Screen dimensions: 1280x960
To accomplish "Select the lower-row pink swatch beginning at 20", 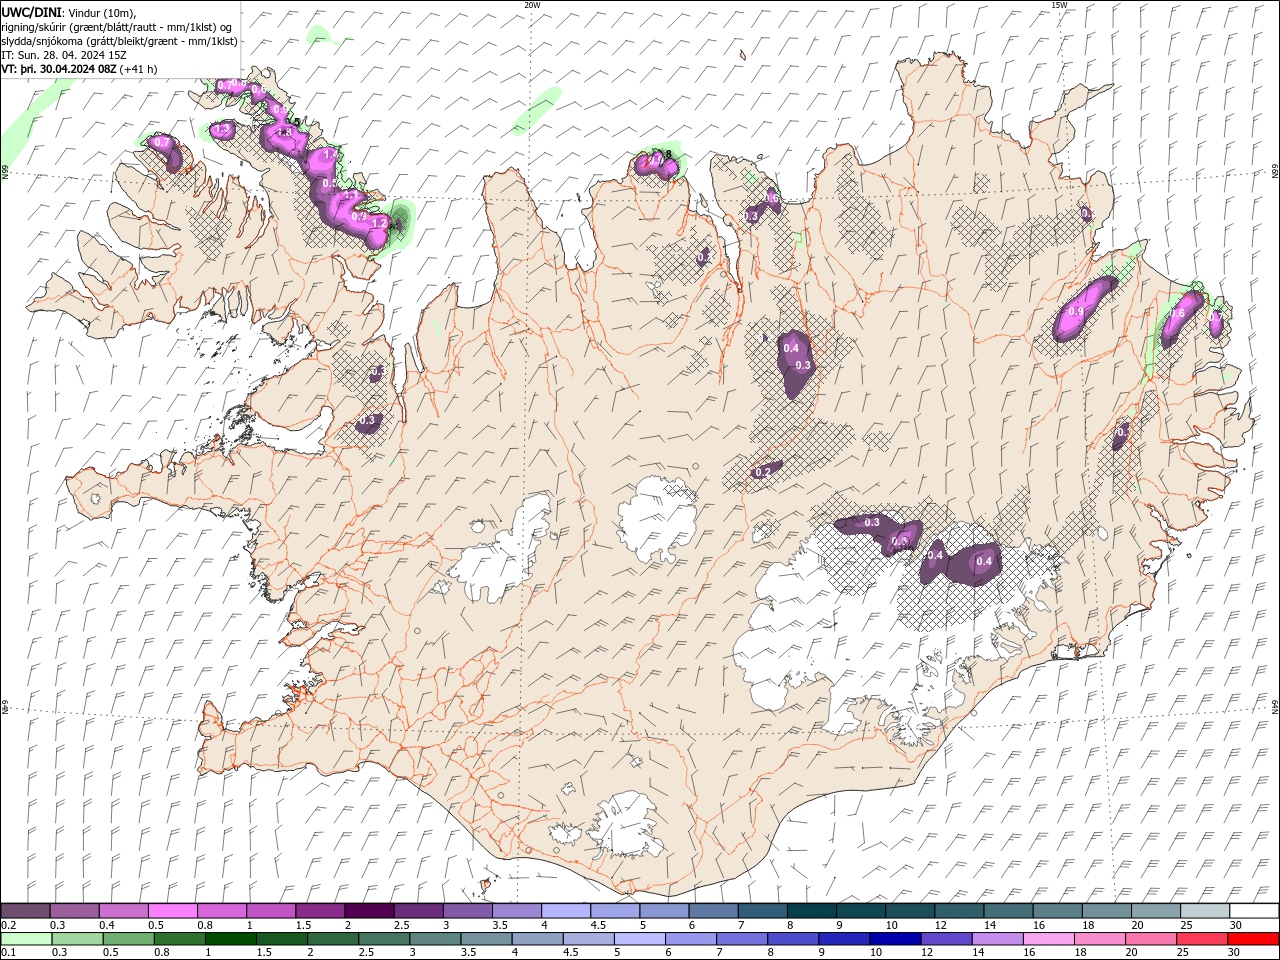I will tap(1151, 938).
